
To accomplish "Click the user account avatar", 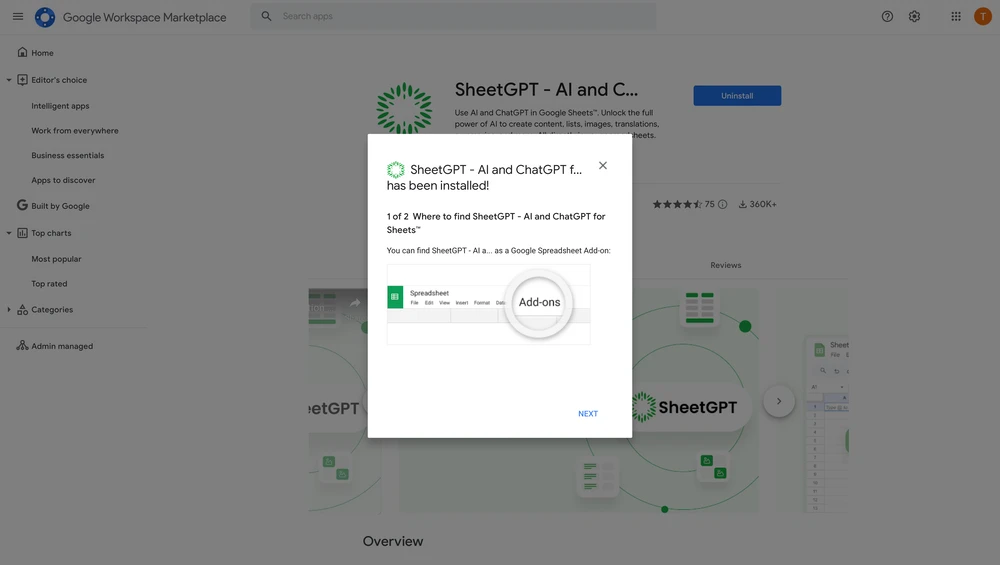I will pos(982,16).
